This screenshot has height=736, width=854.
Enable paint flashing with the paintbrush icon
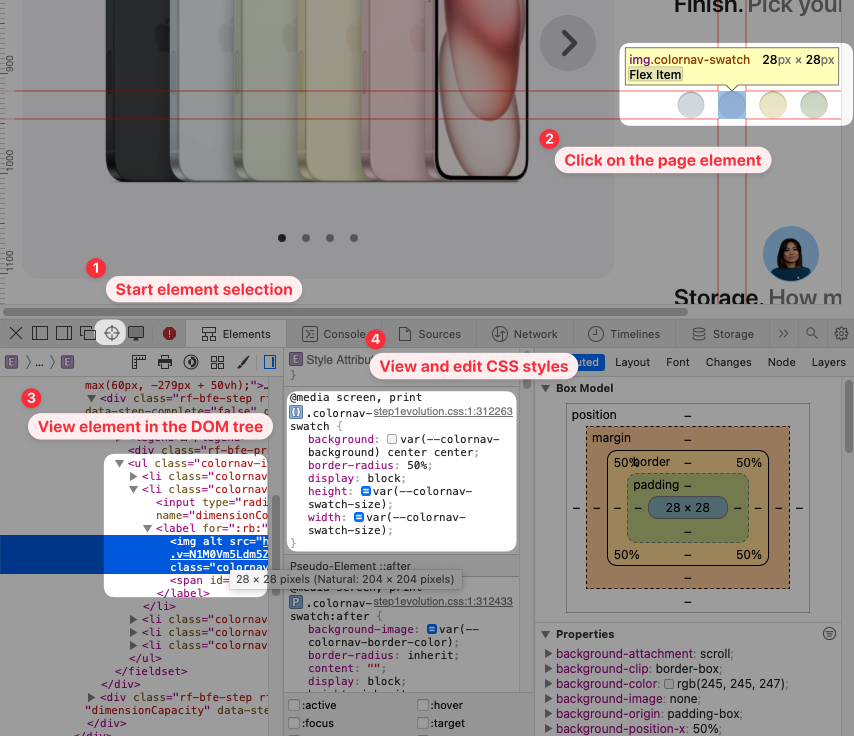243,362
